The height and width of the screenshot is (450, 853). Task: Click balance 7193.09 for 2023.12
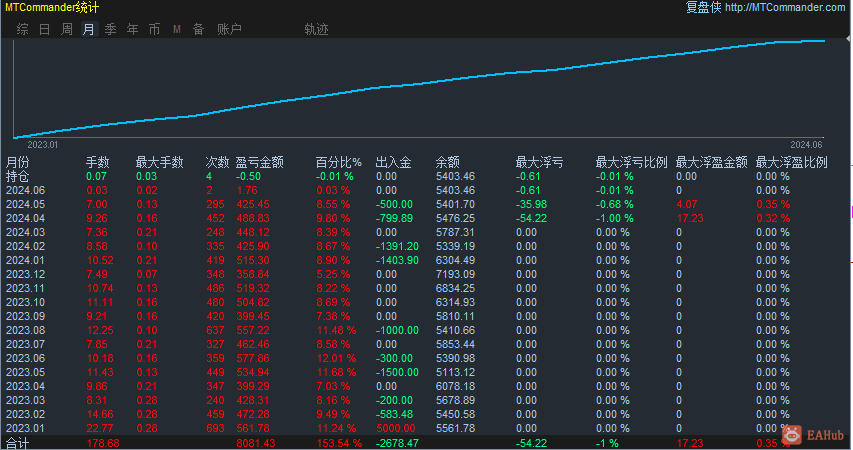[455, 274]
